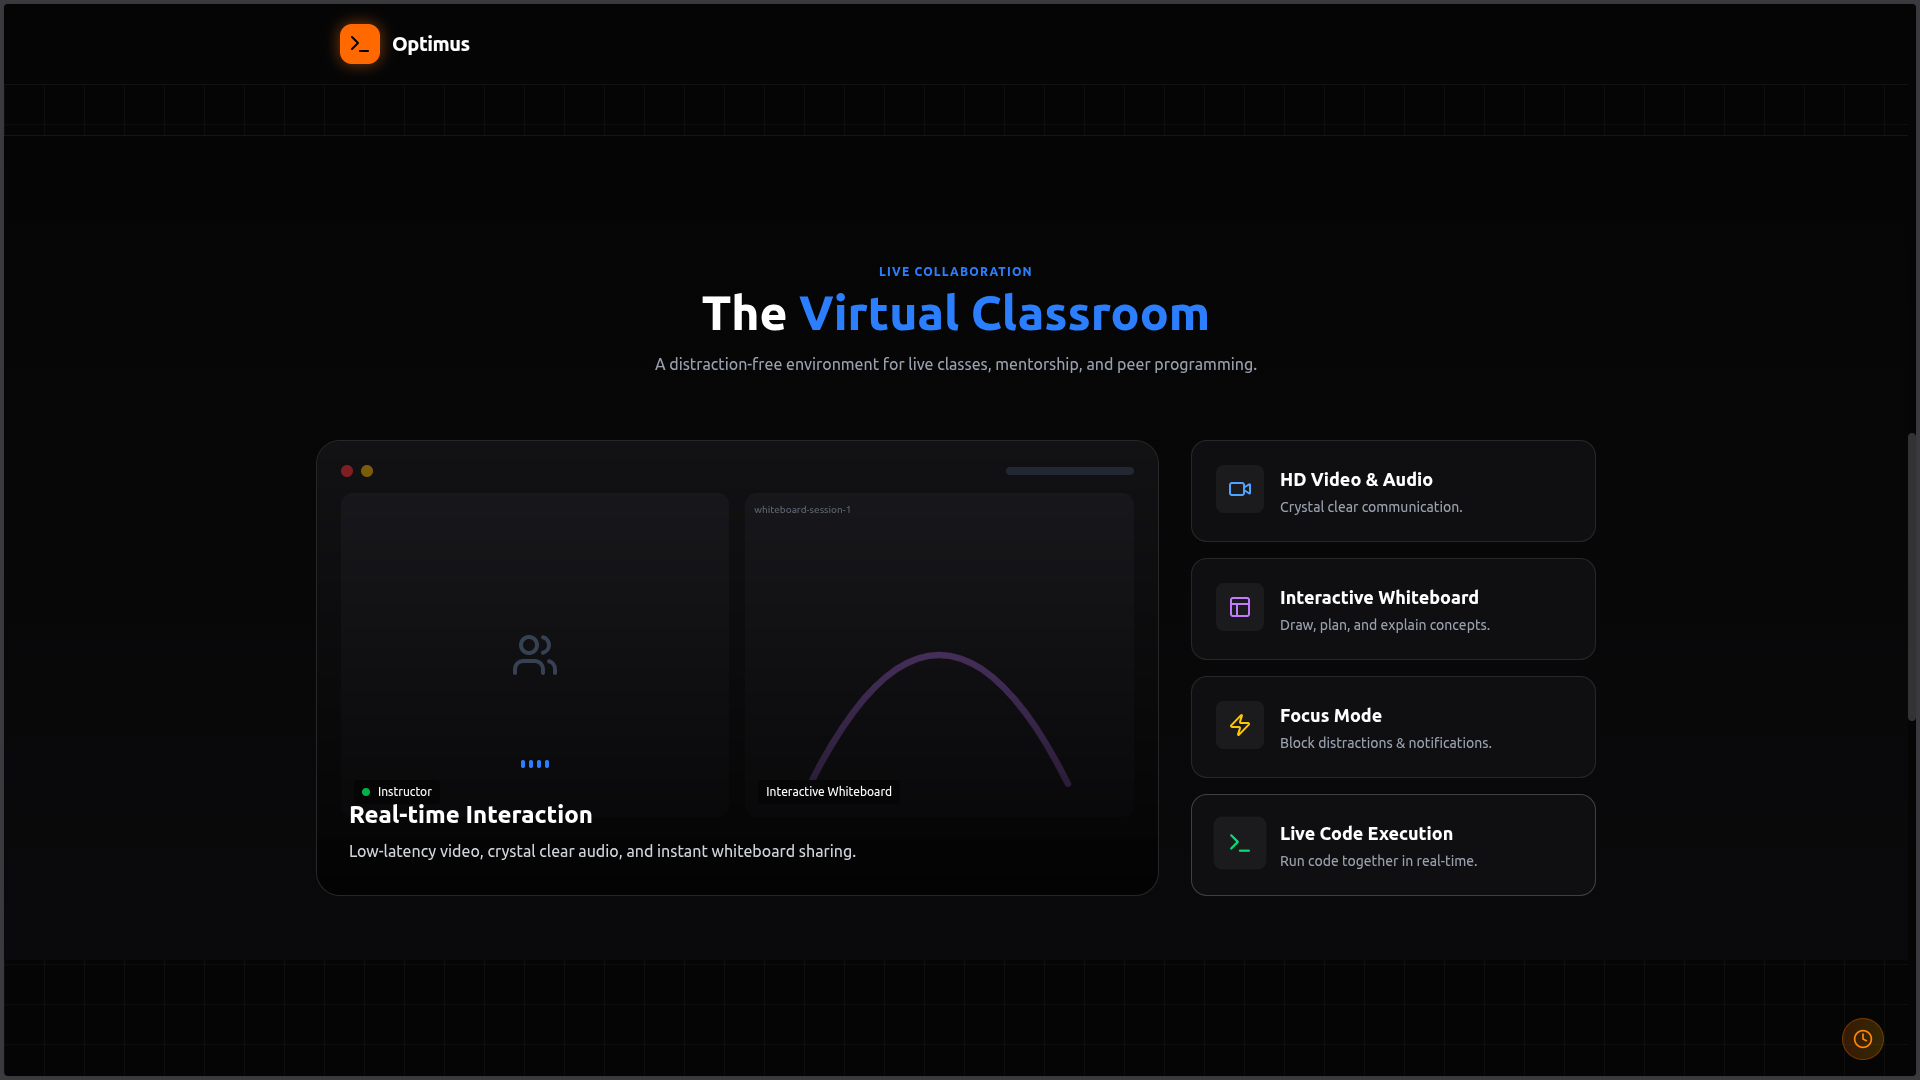Screen dimensions: 1920x1080
Task: Click the yellow lightning bolt icon
Action: tap(1239, 725)
